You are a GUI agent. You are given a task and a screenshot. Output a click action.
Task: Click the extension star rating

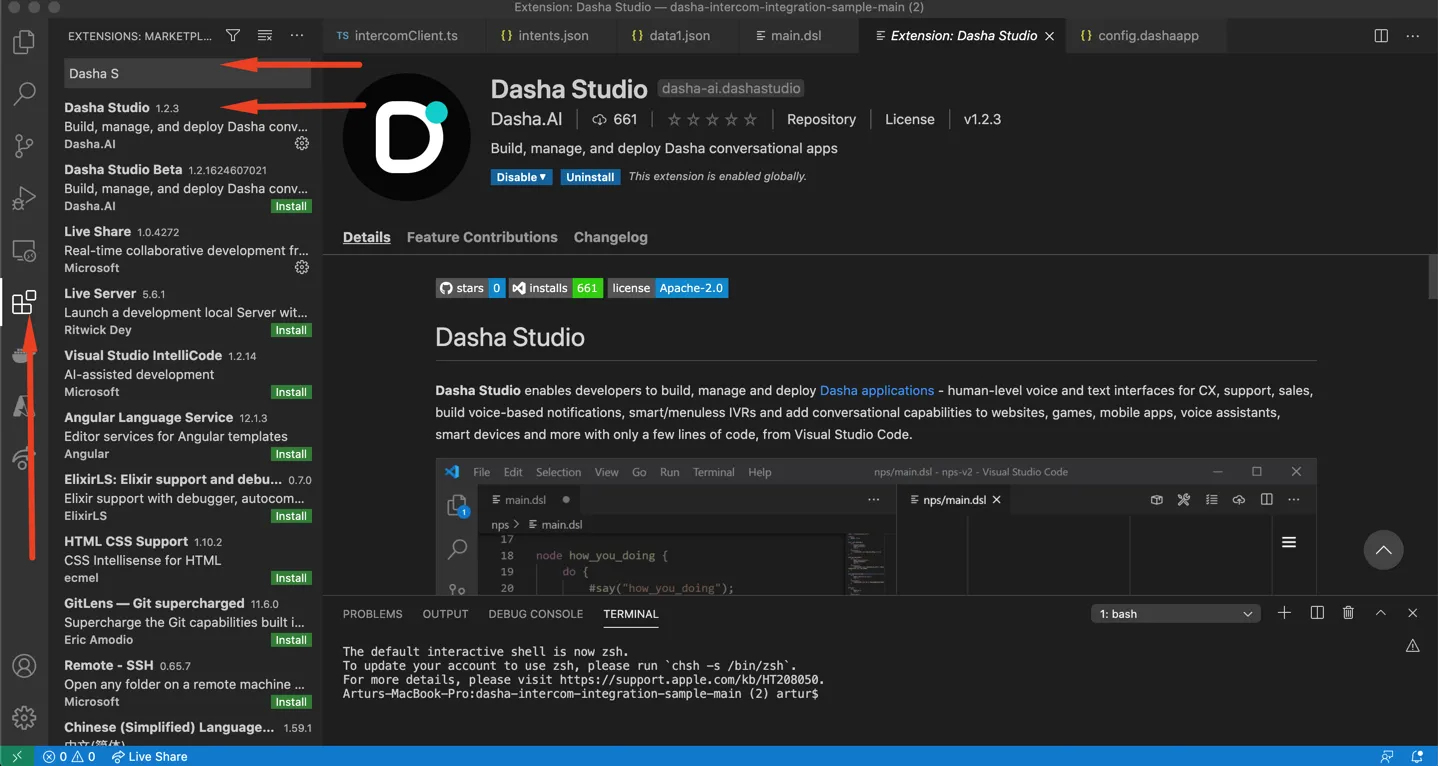point(713,119)
